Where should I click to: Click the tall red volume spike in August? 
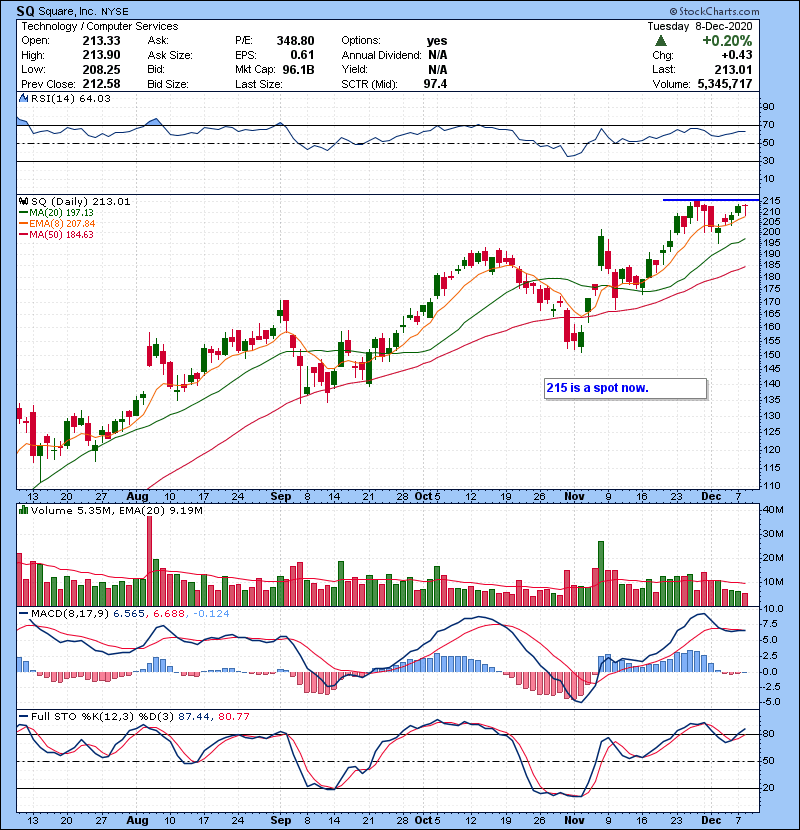click(x=149, y=561)
